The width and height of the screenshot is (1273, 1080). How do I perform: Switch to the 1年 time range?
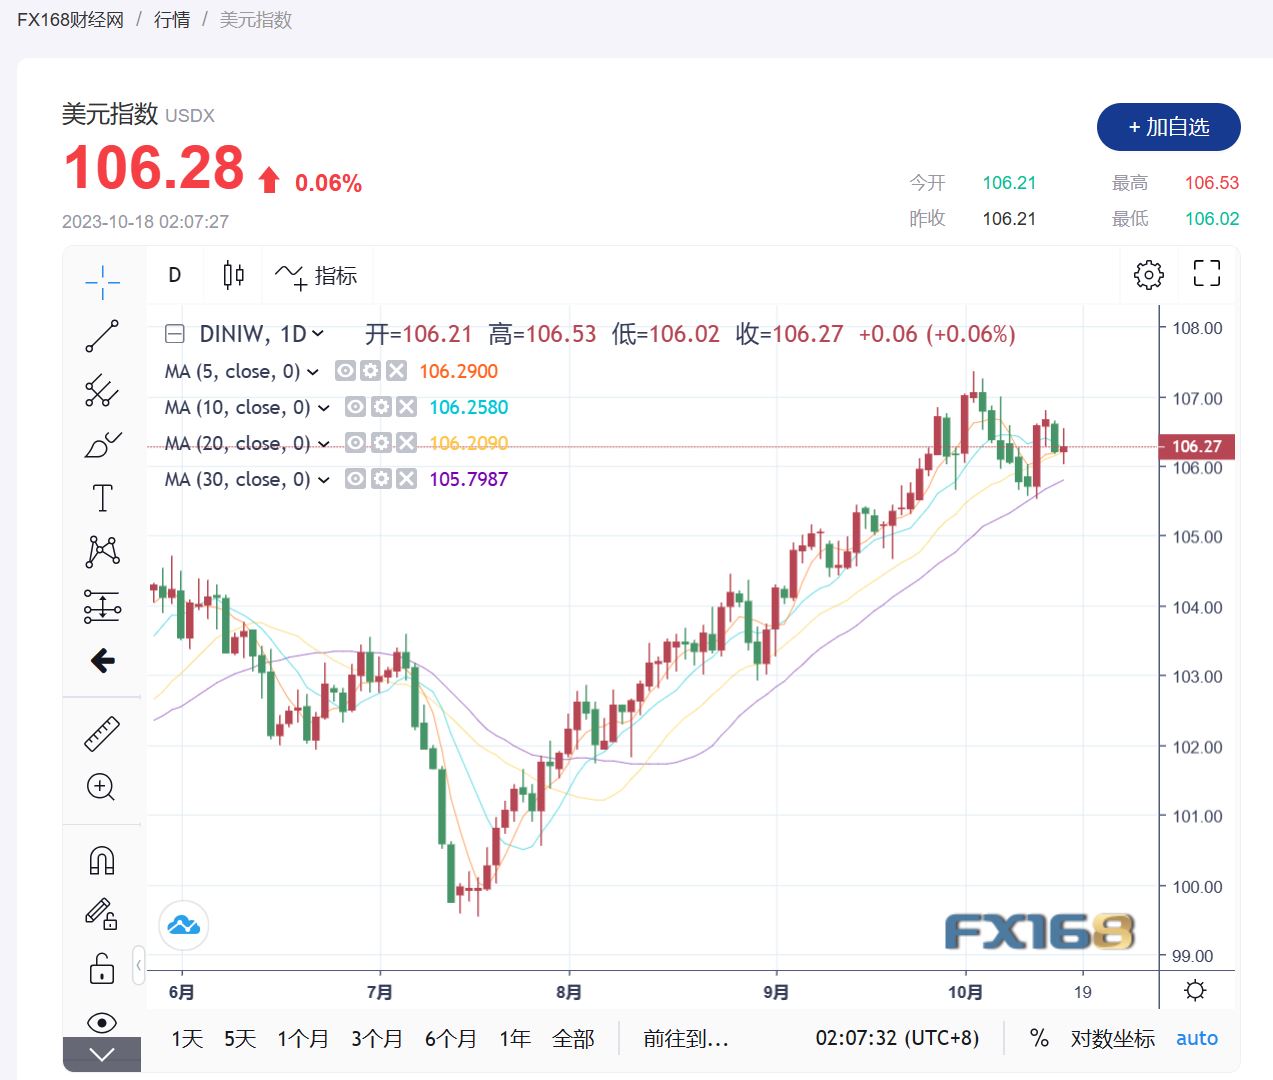point(515,1039)
